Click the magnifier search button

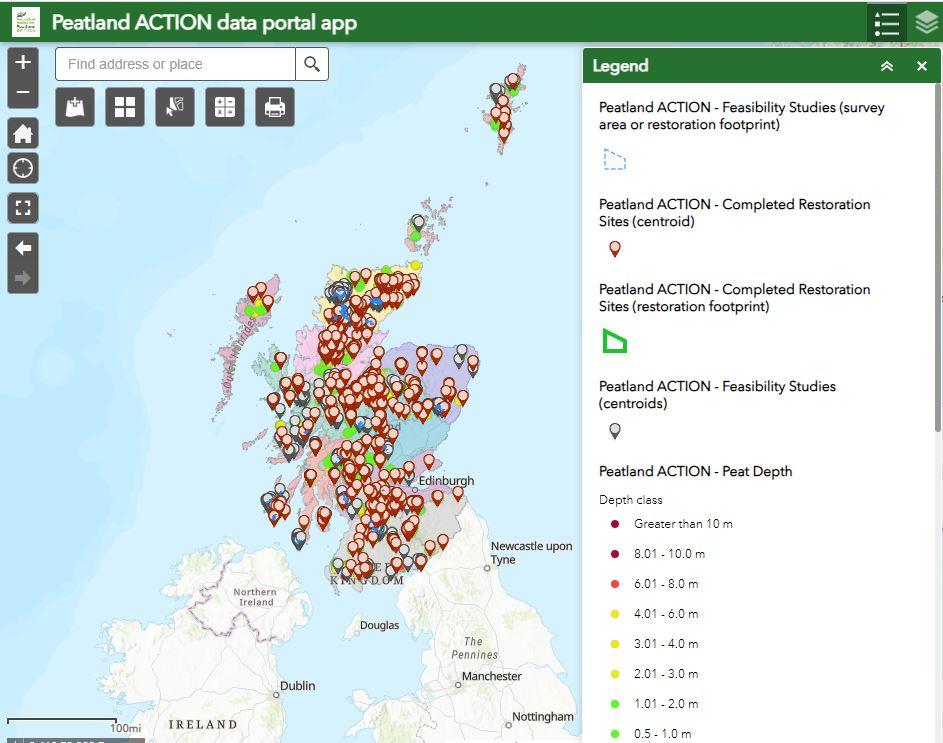point(312,64)
